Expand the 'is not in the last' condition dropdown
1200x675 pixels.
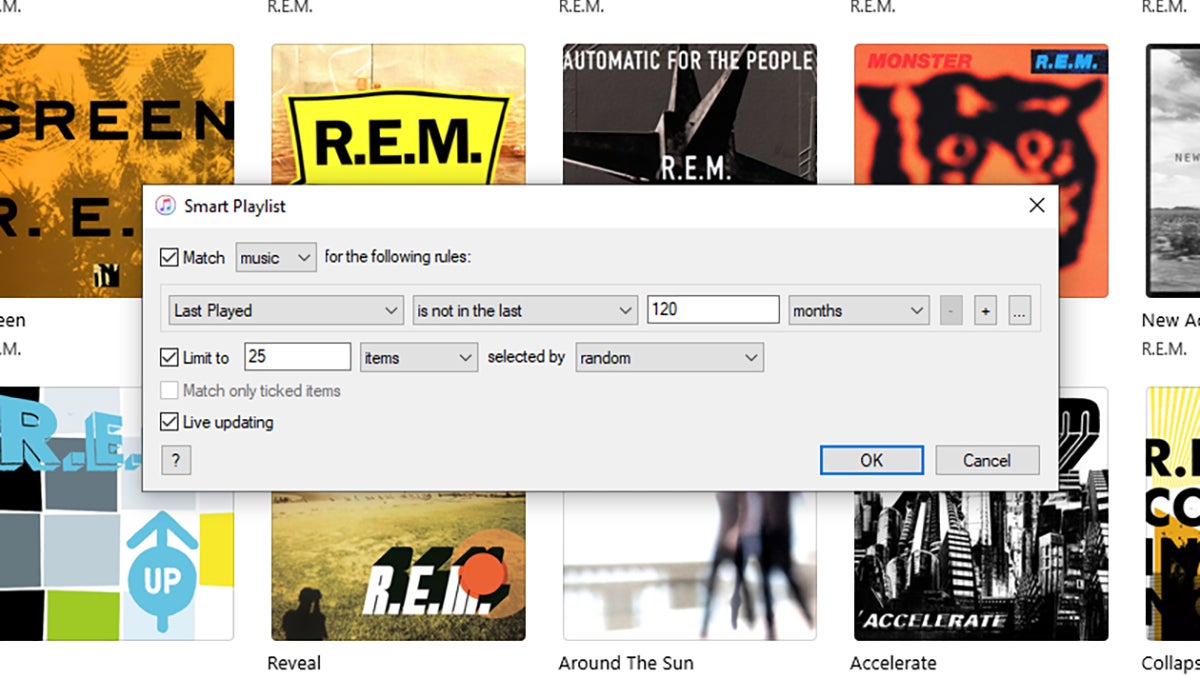[x=524, y=310]
